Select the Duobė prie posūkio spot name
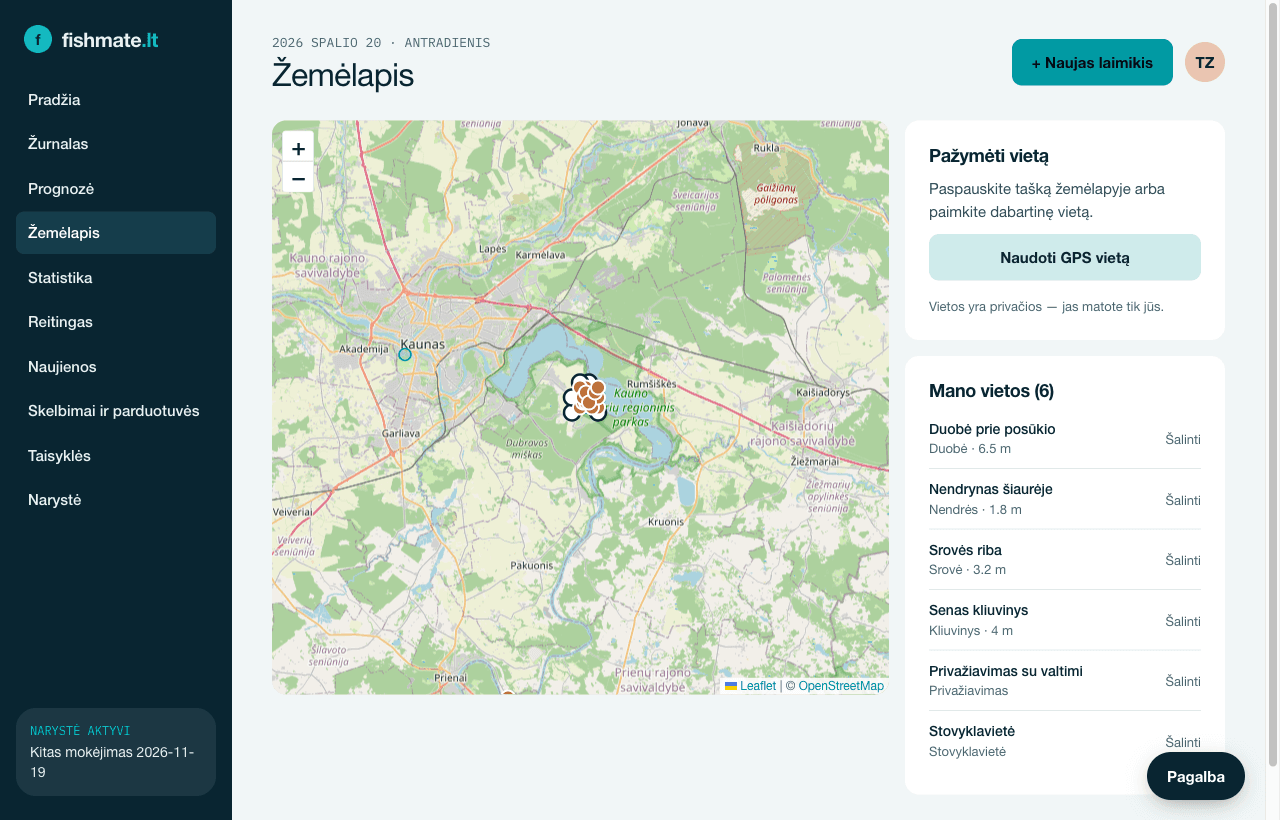 [x=992, y=429]
